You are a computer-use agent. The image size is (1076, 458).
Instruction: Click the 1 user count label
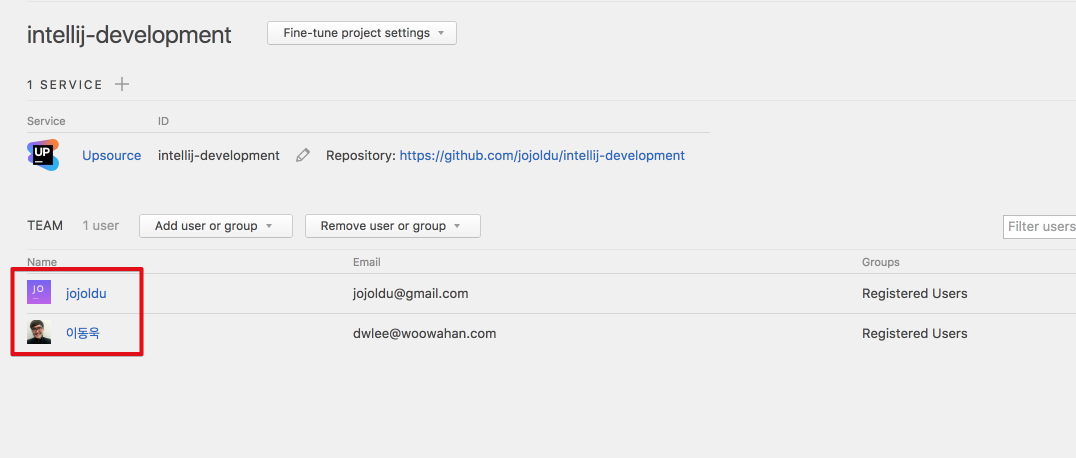(101, 225)
